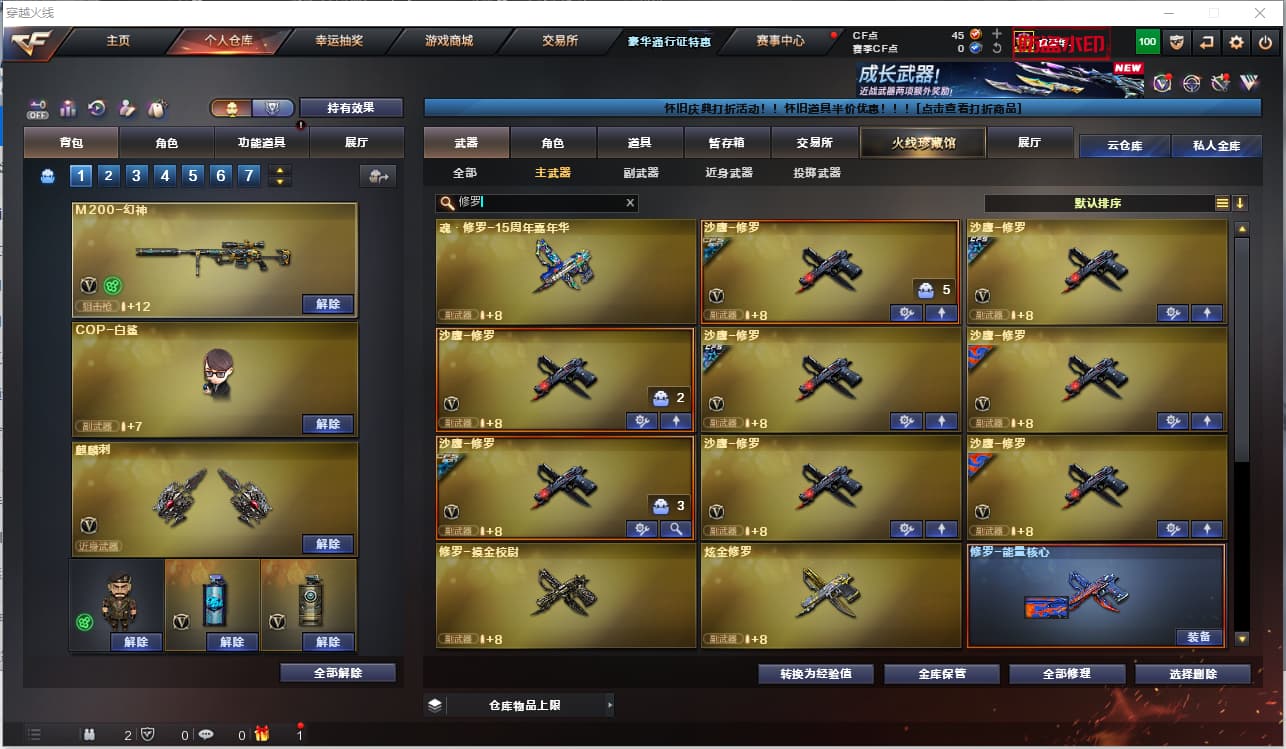The width and height of the screenshot is (1286, 749).
Task: Click the return arrow icon in top bar
Action: coord(1207,42)
